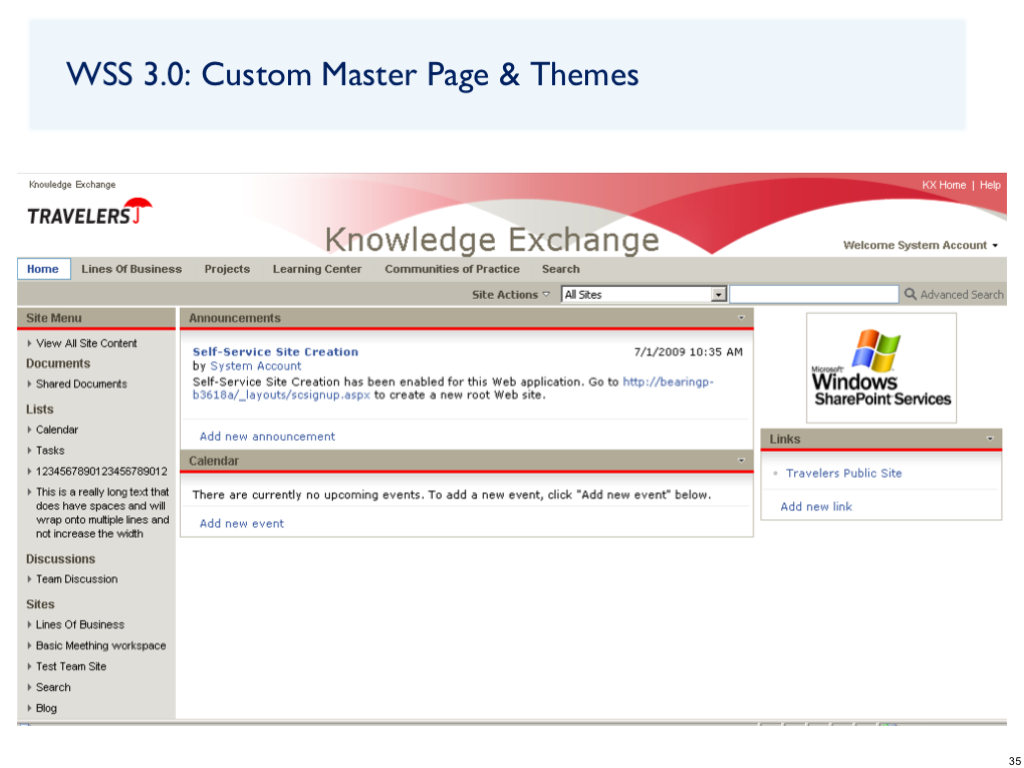Screen dimensions: 1024x768
Task: Click the Links web part title
Action: [784, 439]
